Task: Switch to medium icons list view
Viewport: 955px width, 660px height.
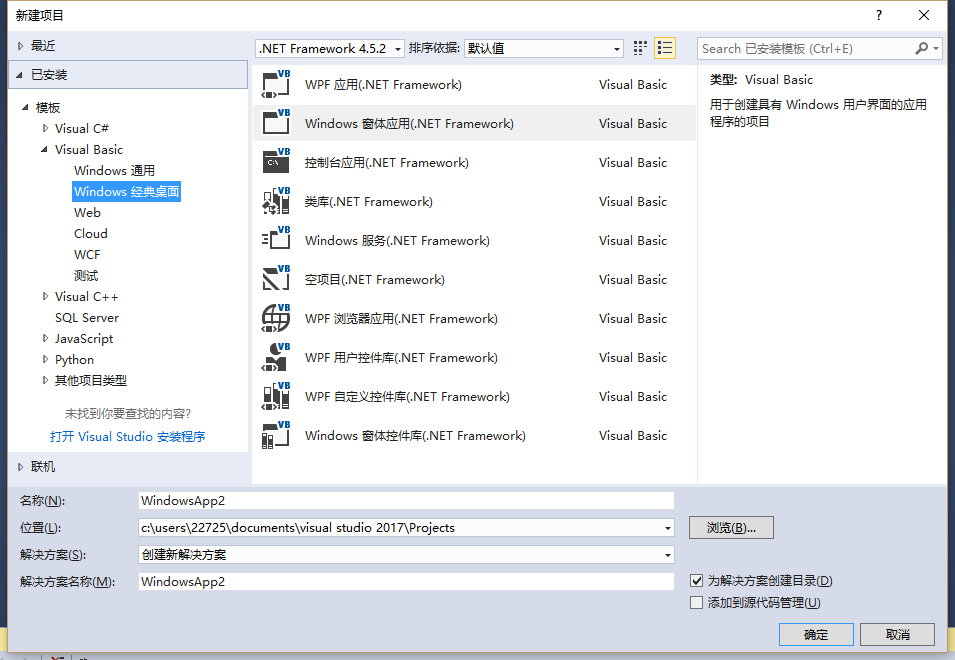Action: click(x=665, y=48)
